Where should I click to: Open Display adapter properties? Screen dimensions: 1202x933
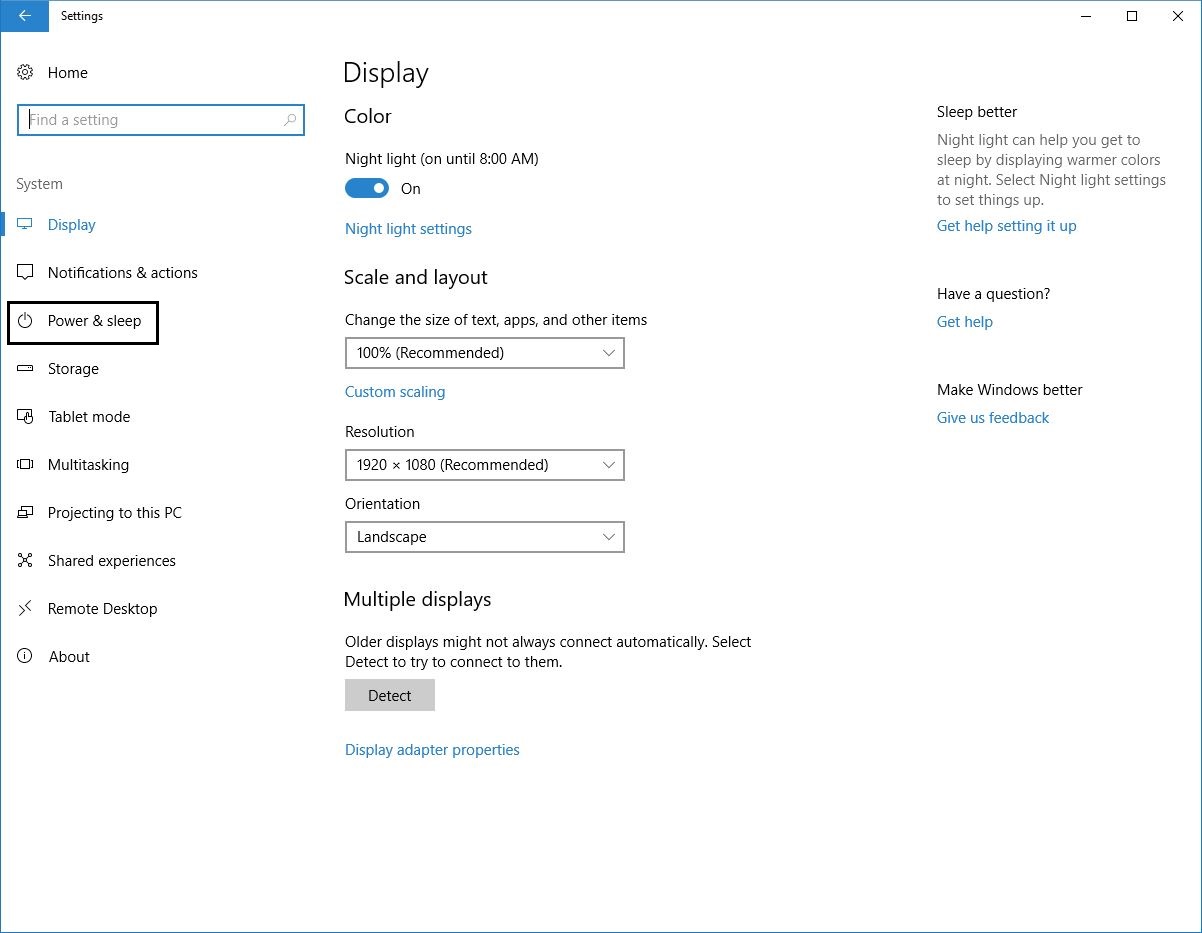pyautogui.click(x=432, y=749)
